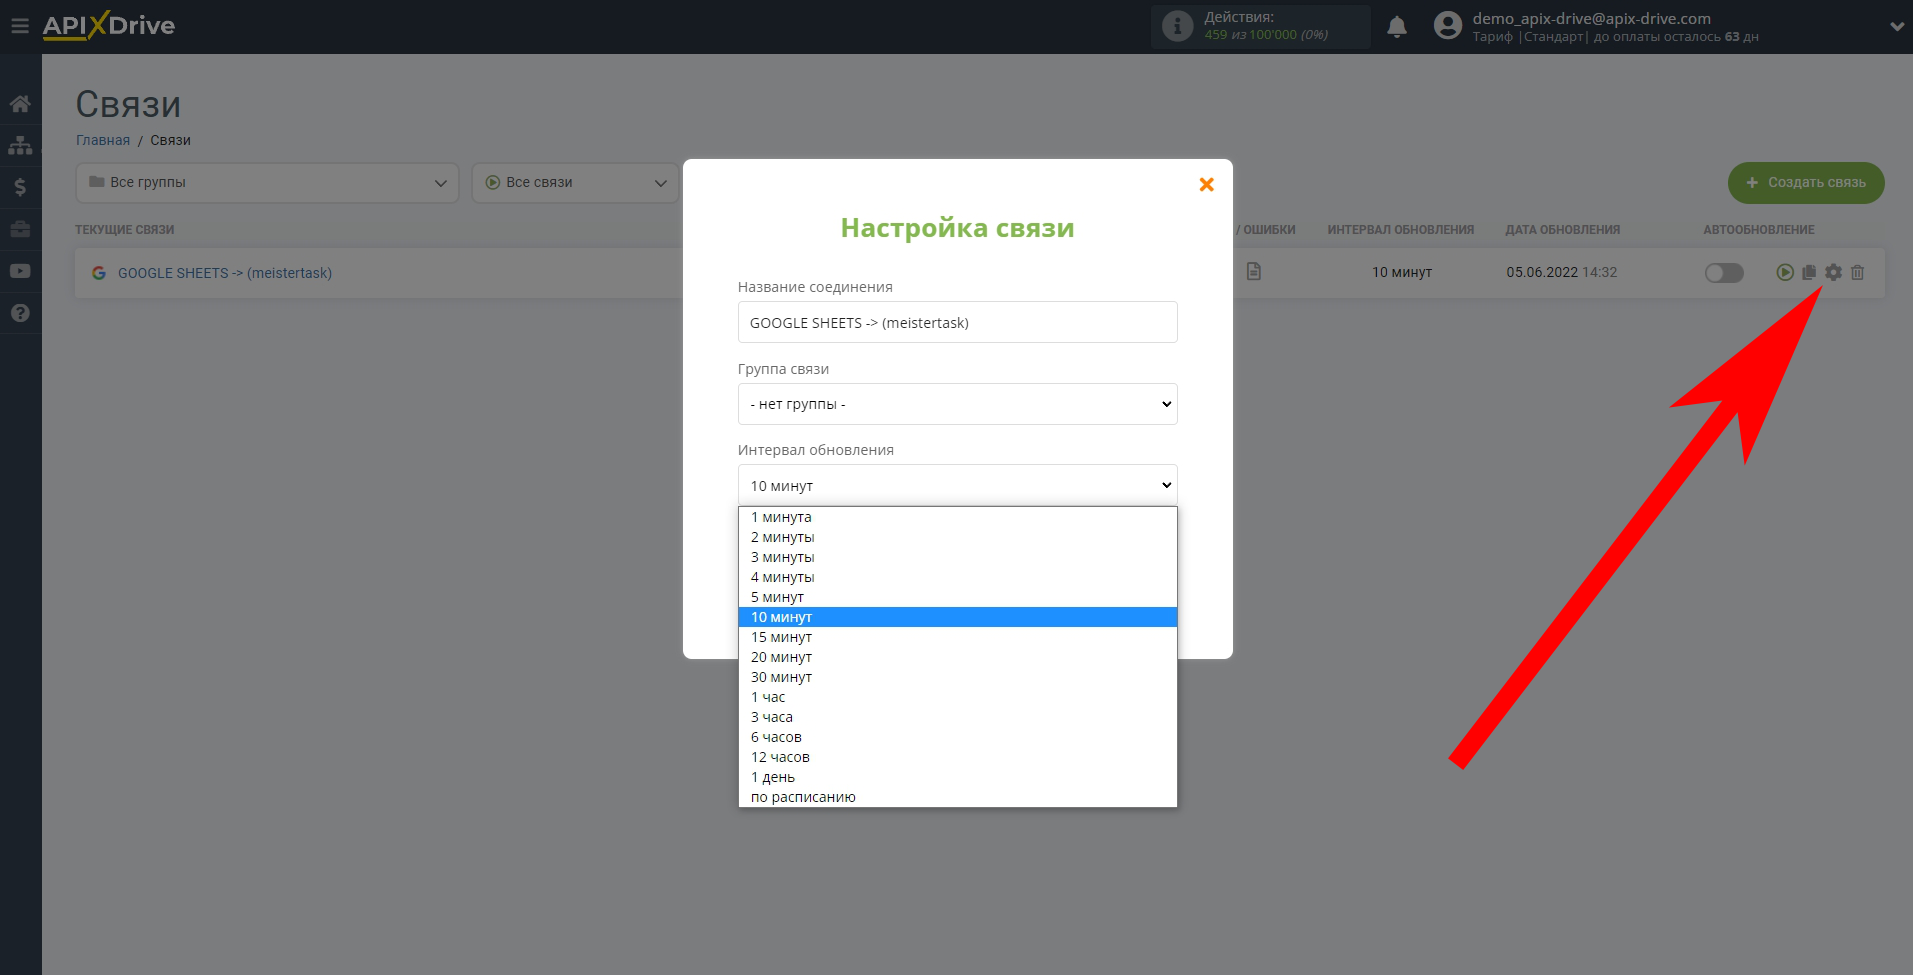Select highlighted '10 минут' option
Viewport: 1913px width, 975px height.
click(x=957, y=617)
